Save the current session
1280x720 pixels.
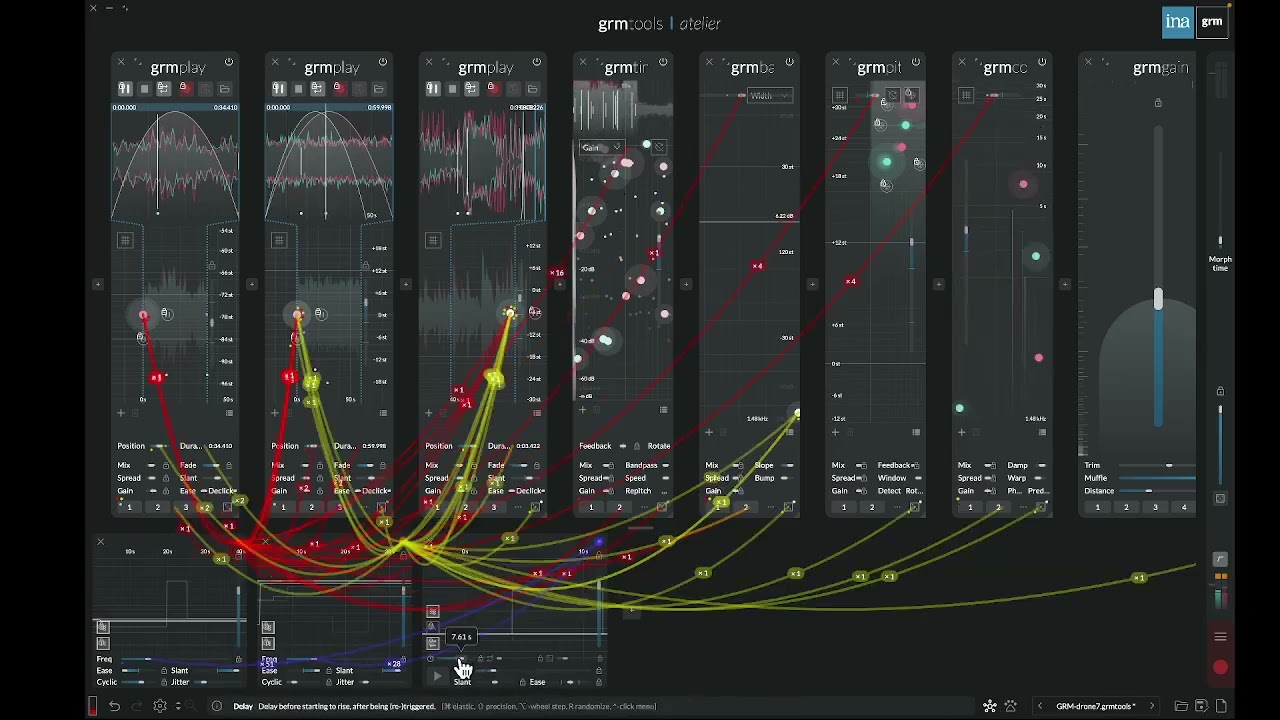1202,706
